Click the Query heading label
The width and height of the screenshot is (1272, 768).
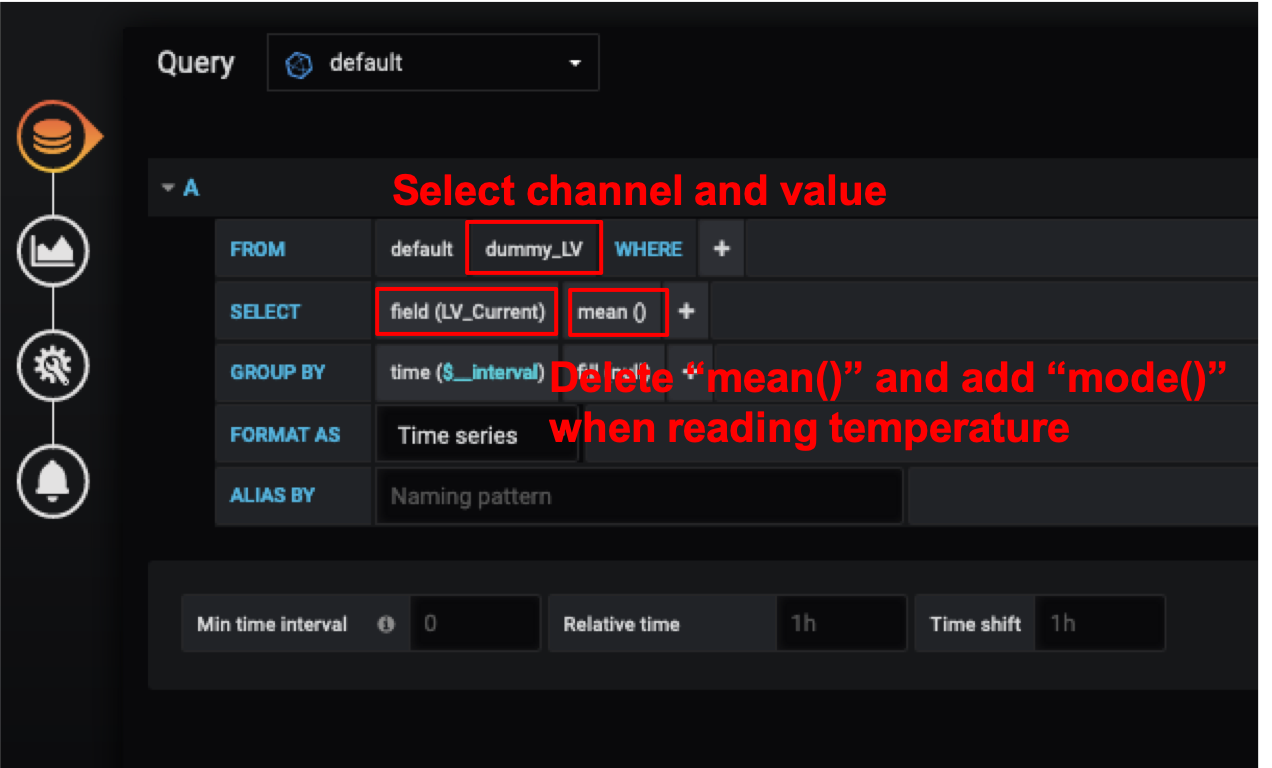click(x=195, y=63)
